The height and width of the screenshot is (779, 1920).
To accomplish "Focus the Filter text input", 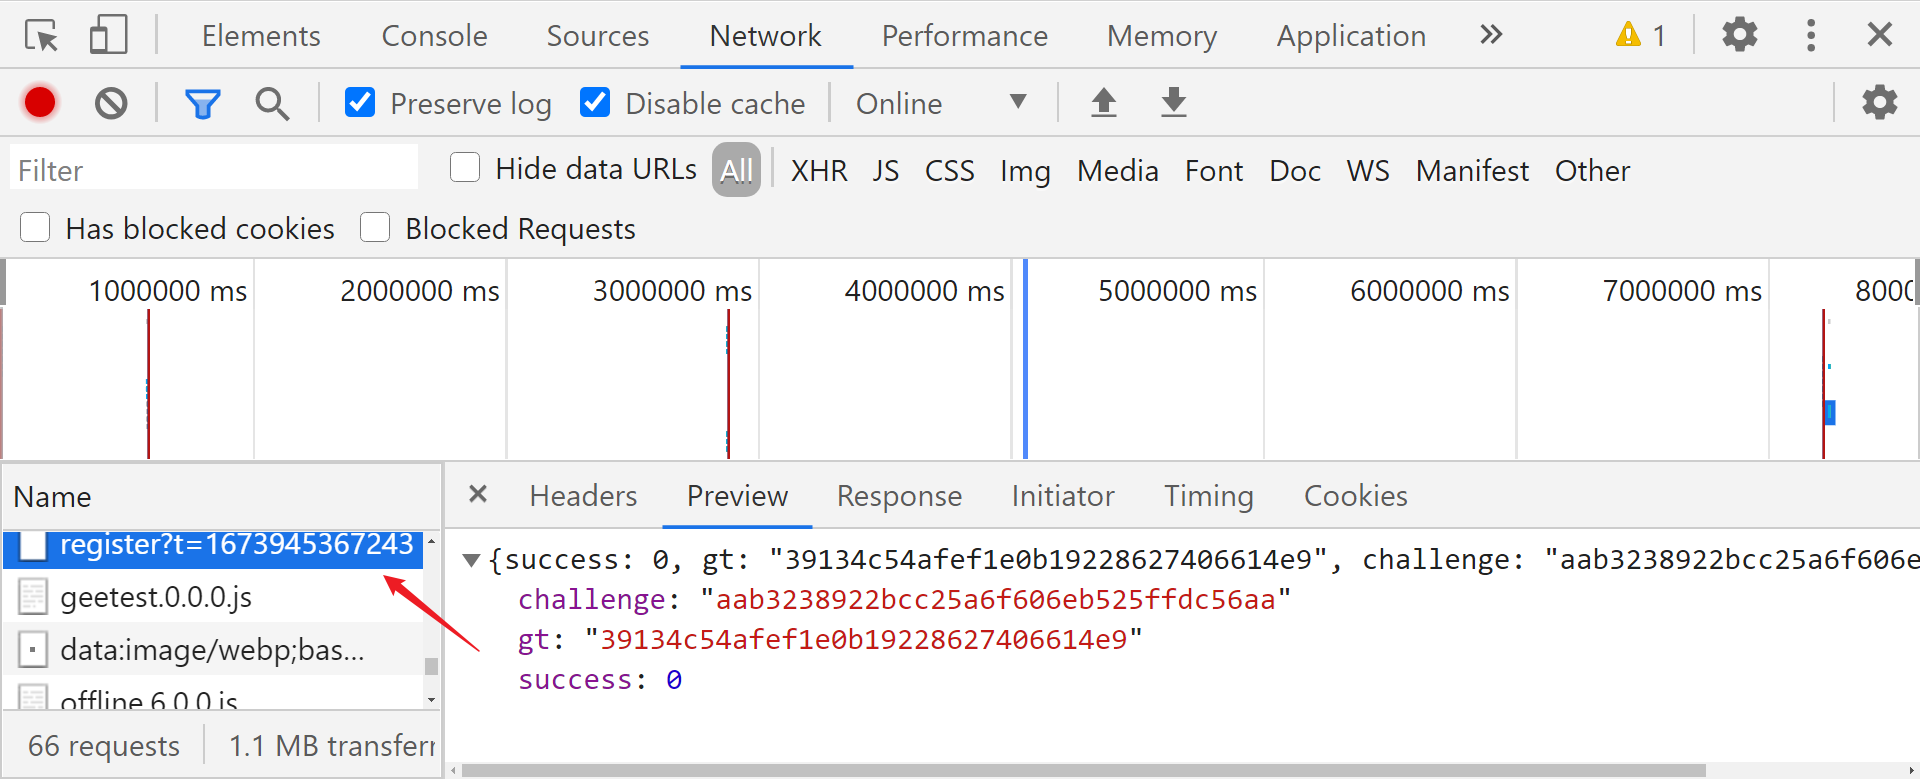I will [214, 168].
